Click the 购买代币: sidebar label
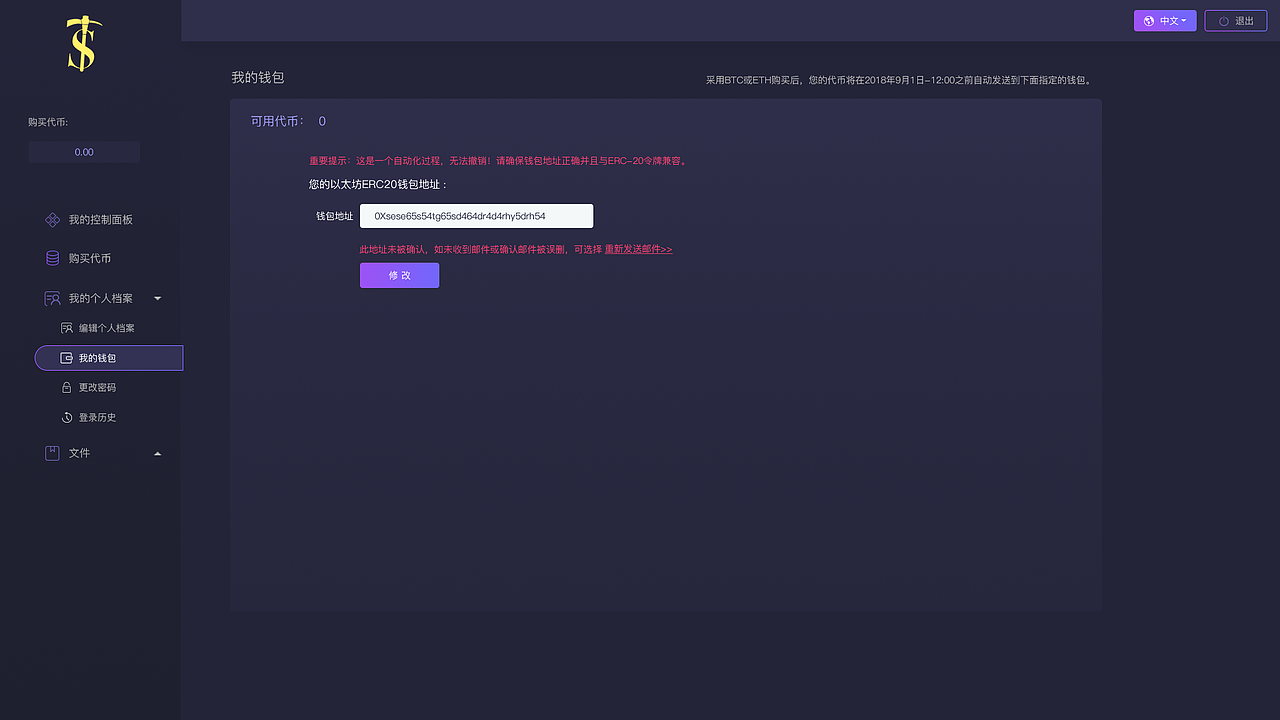Image resolution: width=1280 pixels, height=720 pixels. (x=48, y=122)
